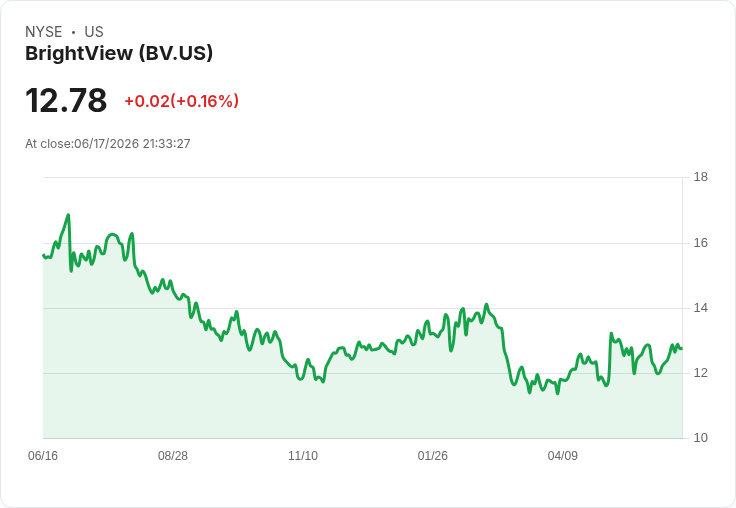Select the US market label
736x508 pixels.
94,32
